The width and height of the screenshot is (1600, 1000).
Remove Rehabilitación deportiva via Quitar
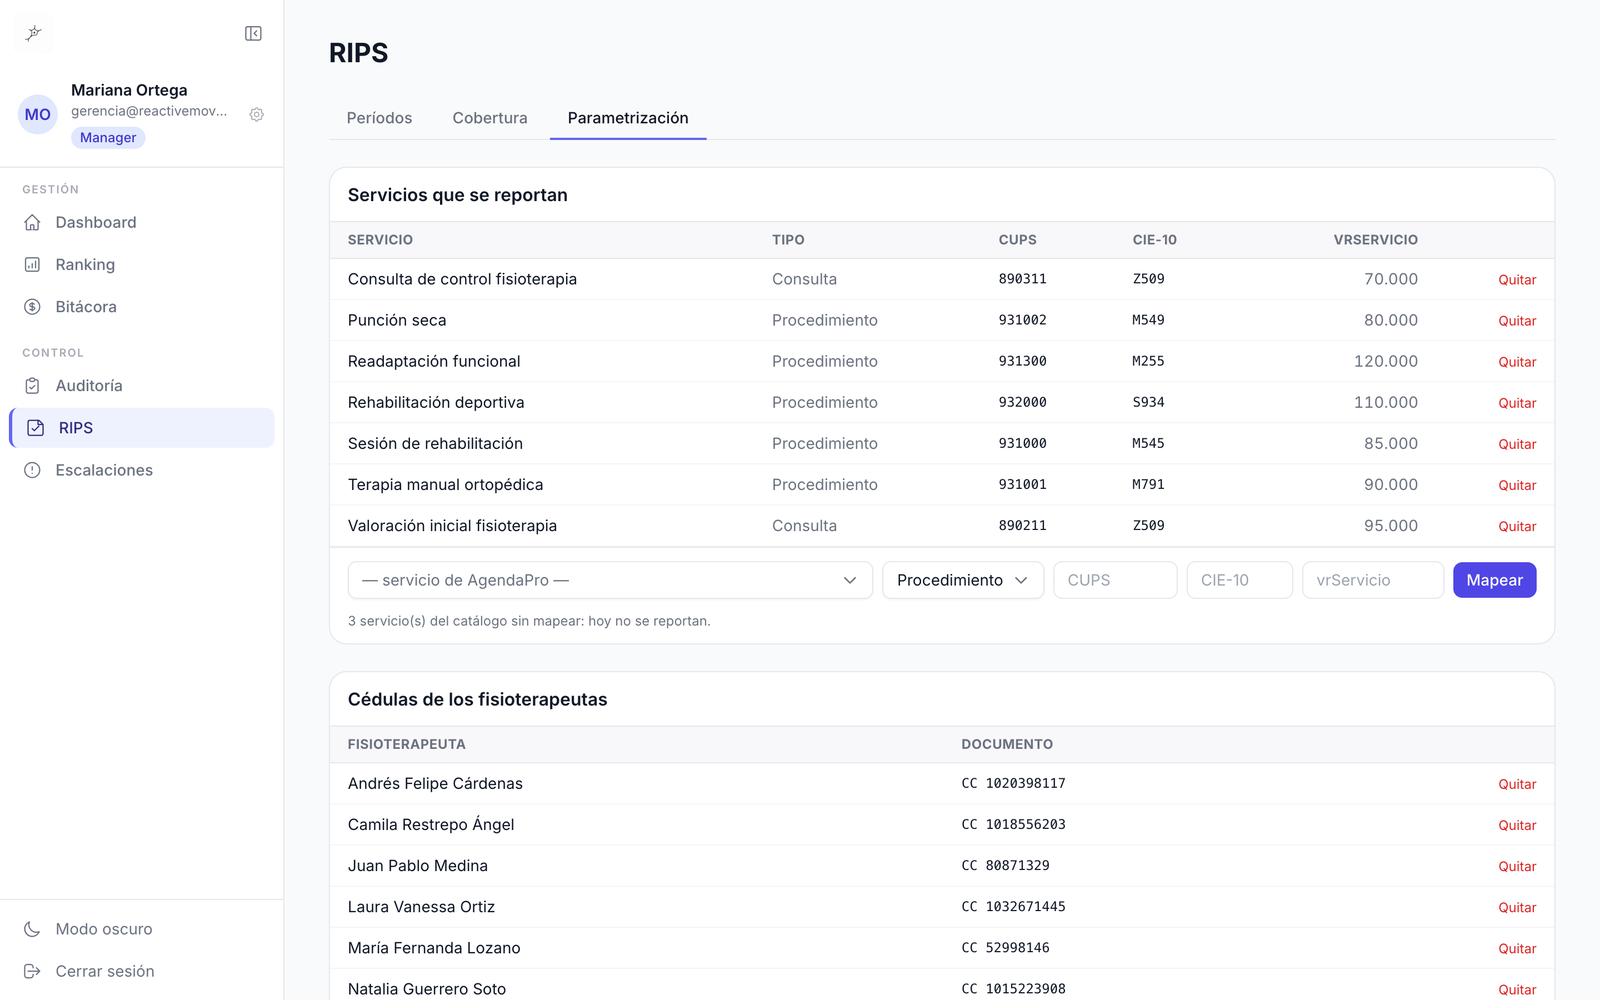(1517, 403)
